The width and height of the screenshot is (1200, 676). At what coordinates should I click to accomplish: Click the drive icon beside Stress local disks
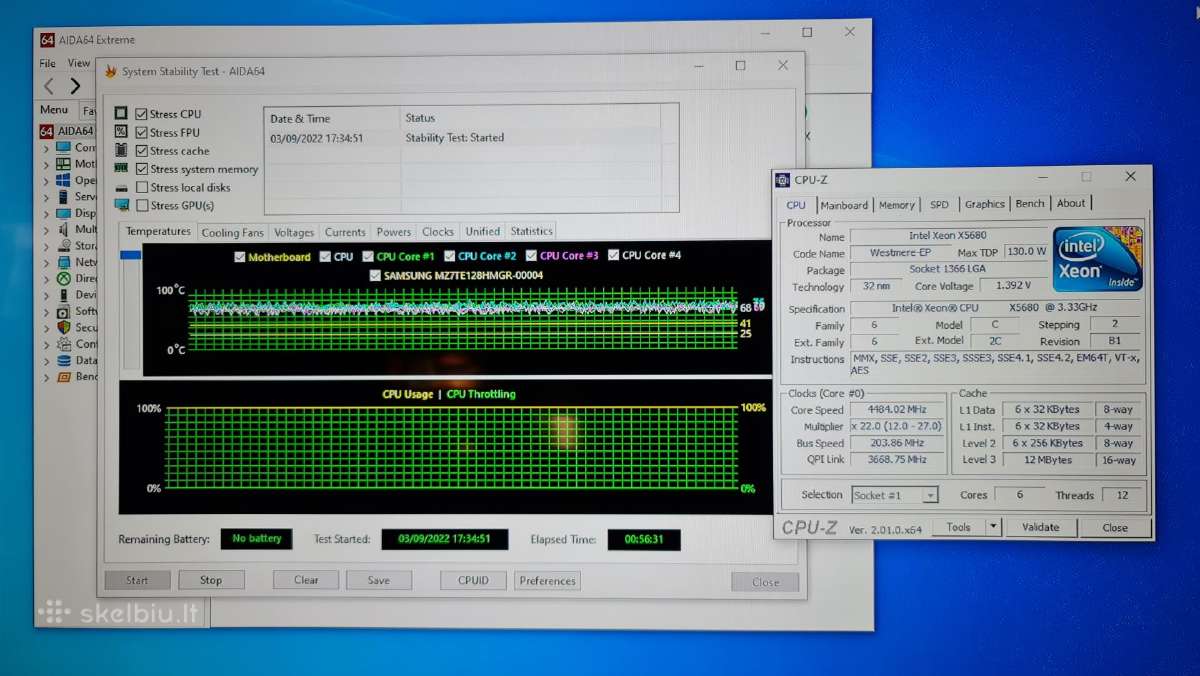121,187
